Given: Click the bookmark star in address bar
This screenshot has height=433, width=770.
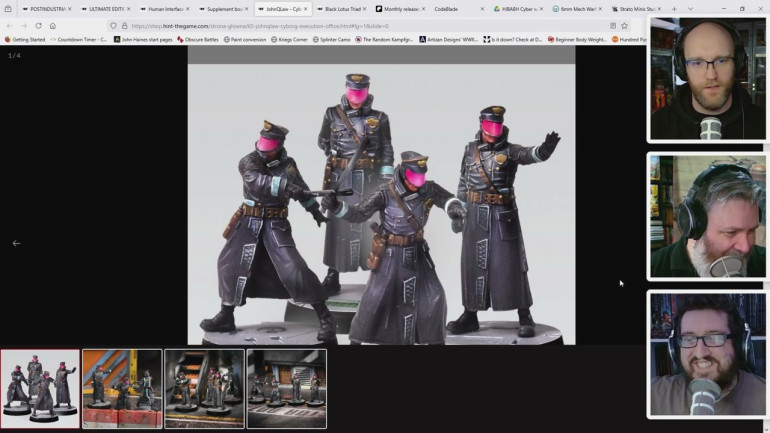Looking at the screenshot, I should (624, 25).
